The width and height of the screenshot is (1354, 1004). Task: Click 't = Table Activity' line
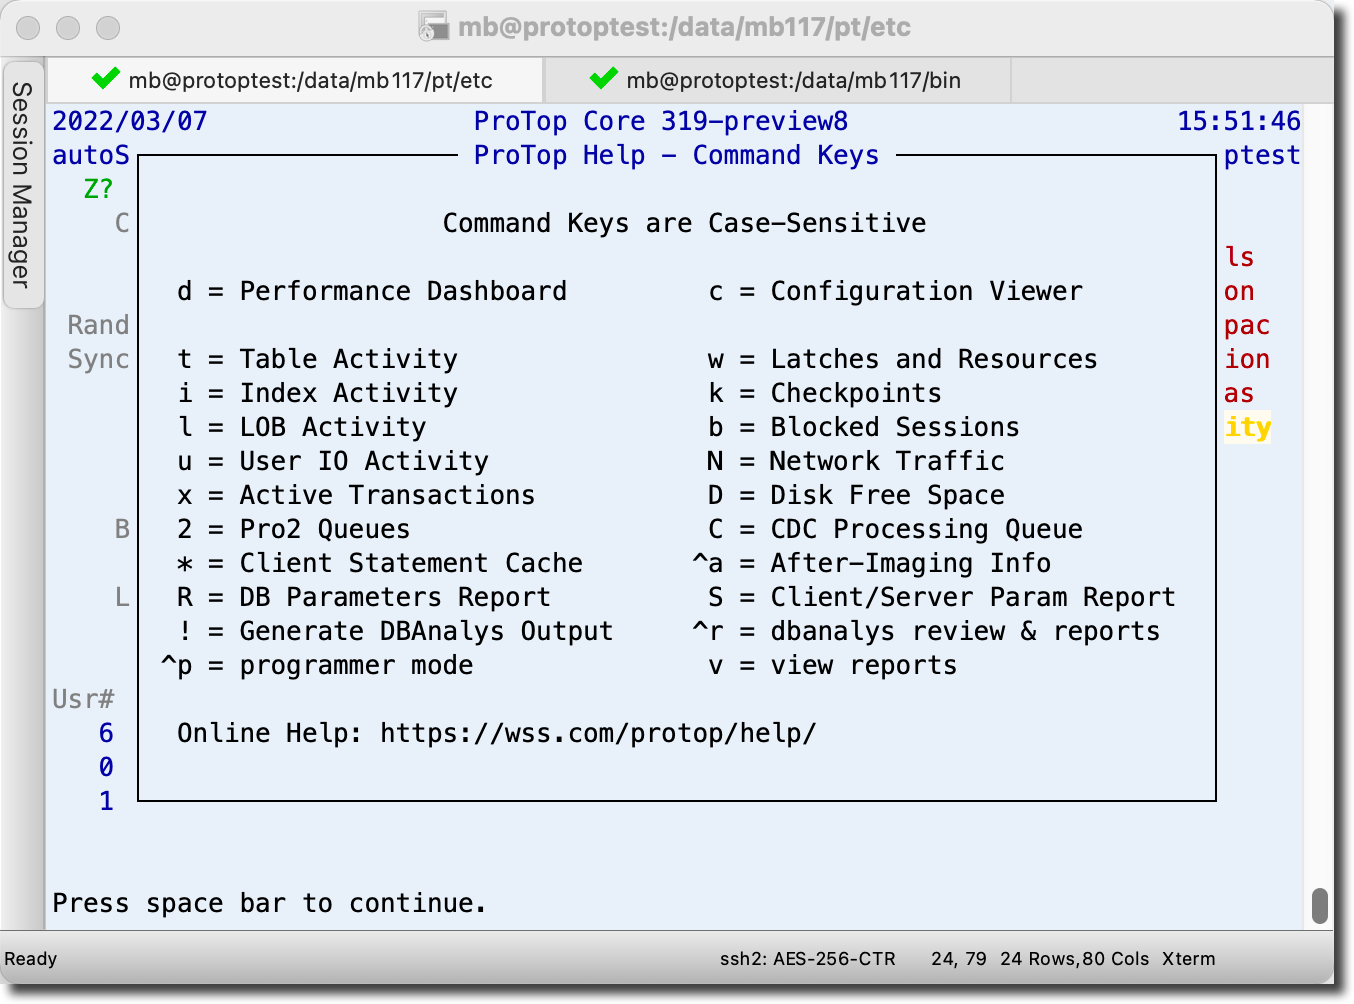317,360
